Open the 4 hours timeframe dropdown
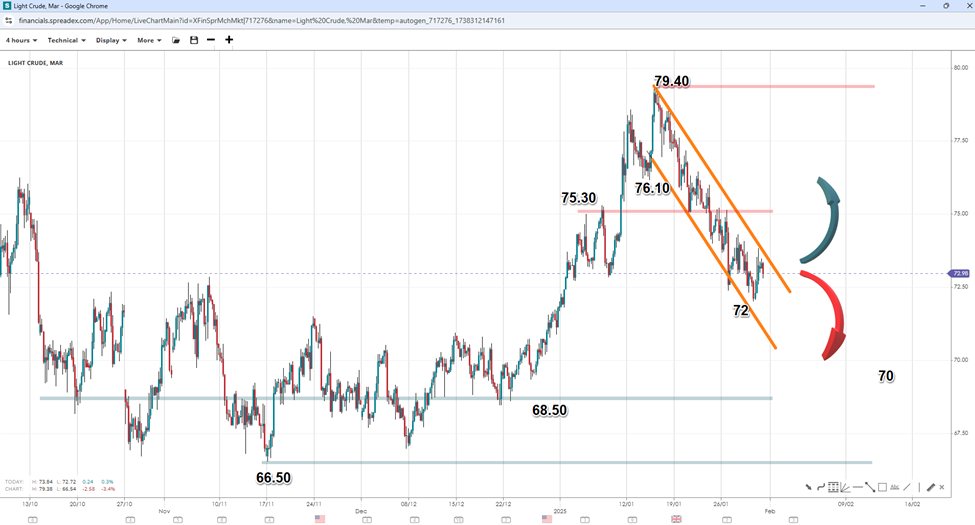 21,40
